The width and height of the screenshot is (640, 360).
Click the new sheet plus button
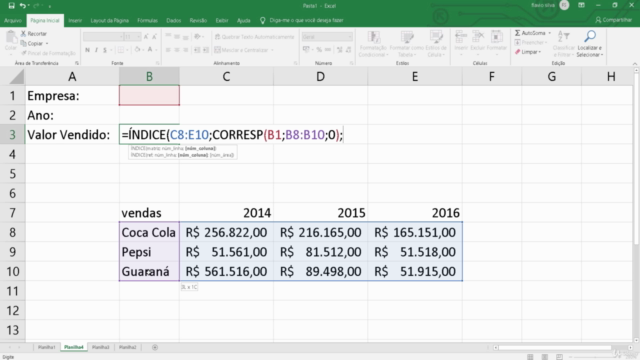click(155, 347)
